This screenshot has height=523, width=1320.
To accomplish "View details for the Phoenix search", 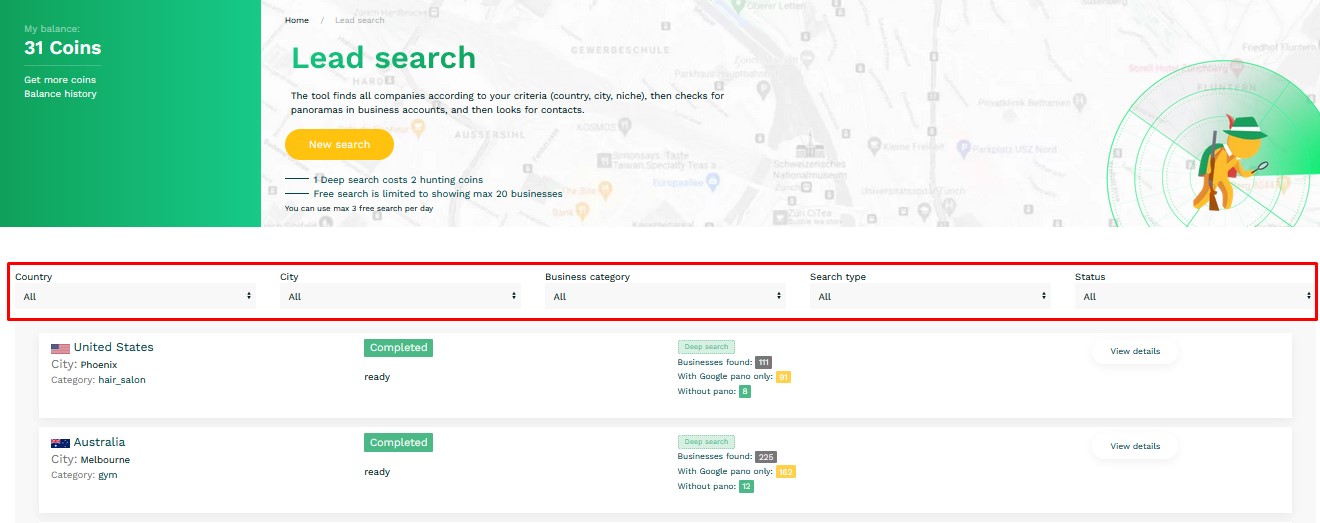I will [x=1135, y=352].
